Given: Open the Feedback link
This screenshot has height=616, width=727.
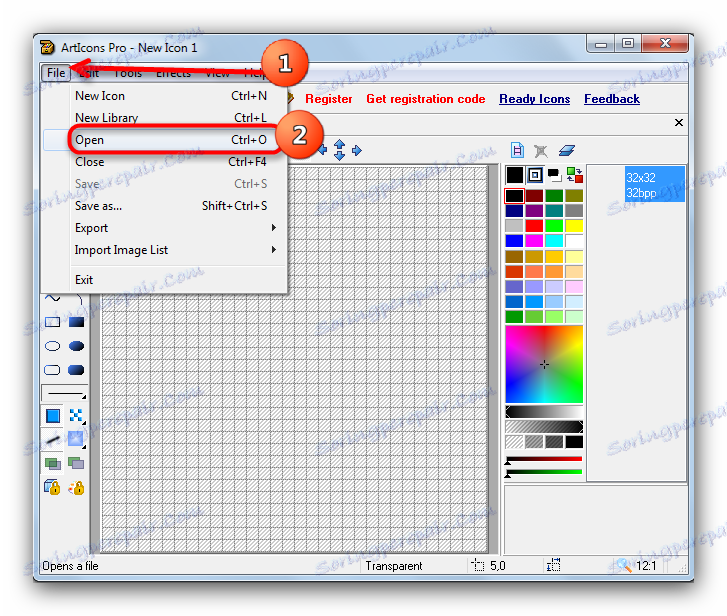Looking at the screenshot, I should (x=612, y=99).
